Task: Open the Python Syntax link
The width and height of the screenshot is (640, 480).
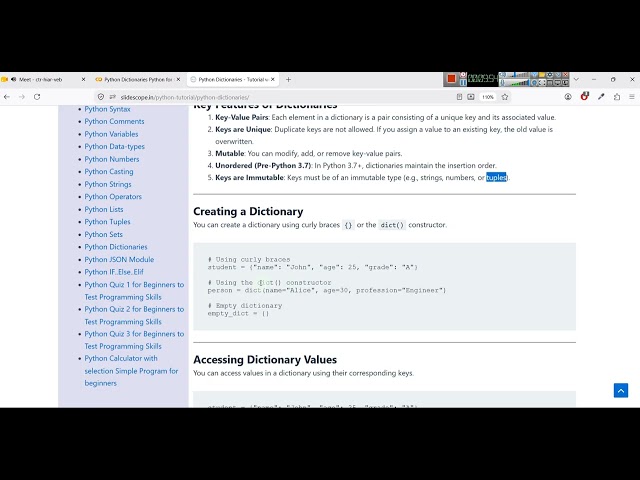Action: point(107,109)
